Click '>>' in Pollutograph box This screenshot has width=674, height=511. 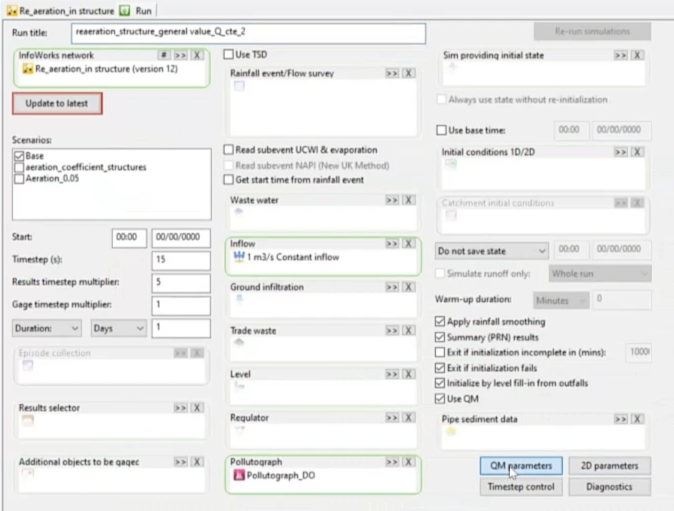click(392, 462)
